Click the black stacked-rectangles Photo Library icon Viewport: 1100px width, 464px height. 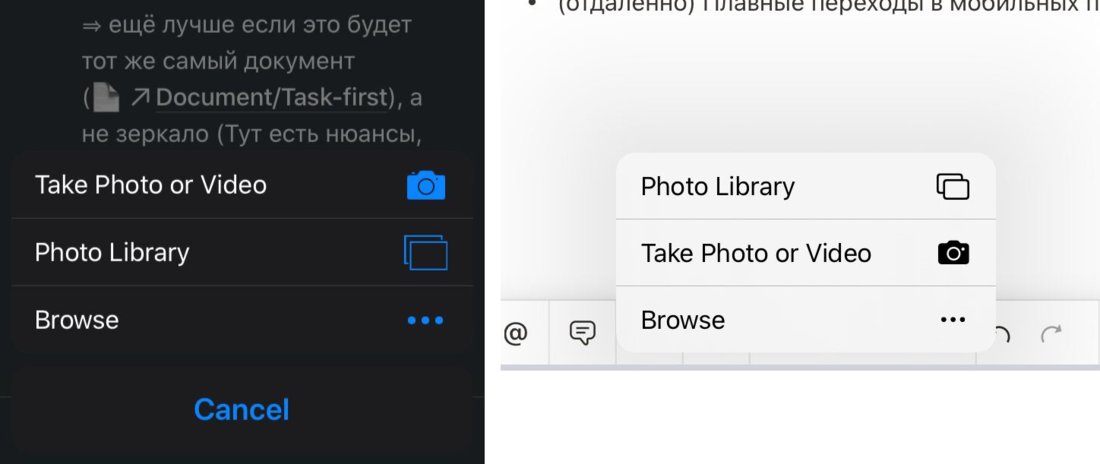(953, 187)
